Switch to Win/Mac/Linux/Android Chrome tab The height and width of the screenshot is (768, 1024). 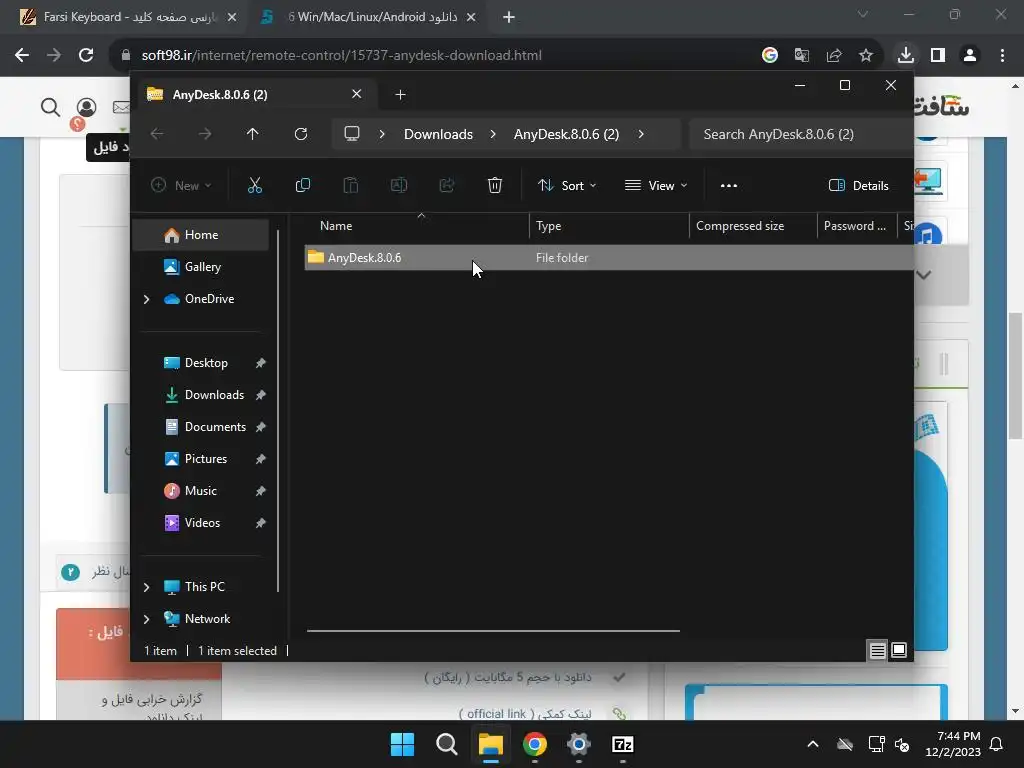(370, 17)
